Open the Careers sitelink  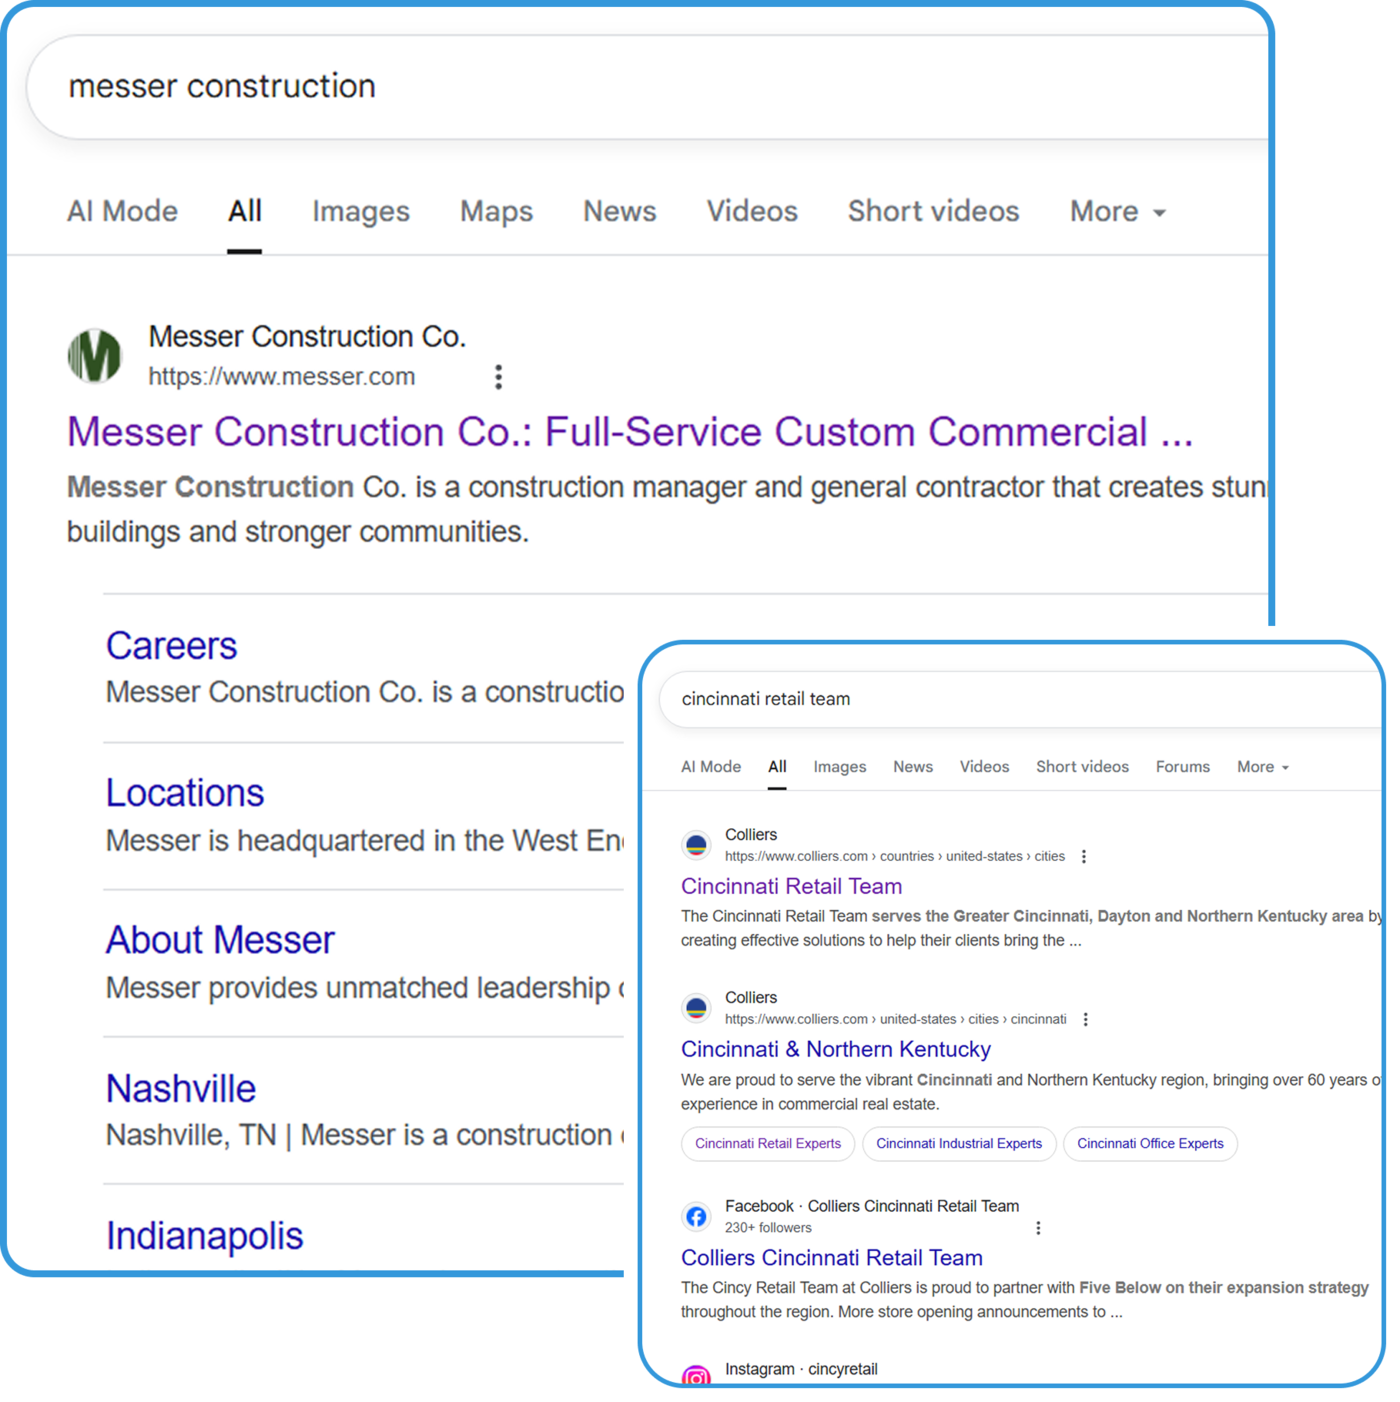click(172, 646)
